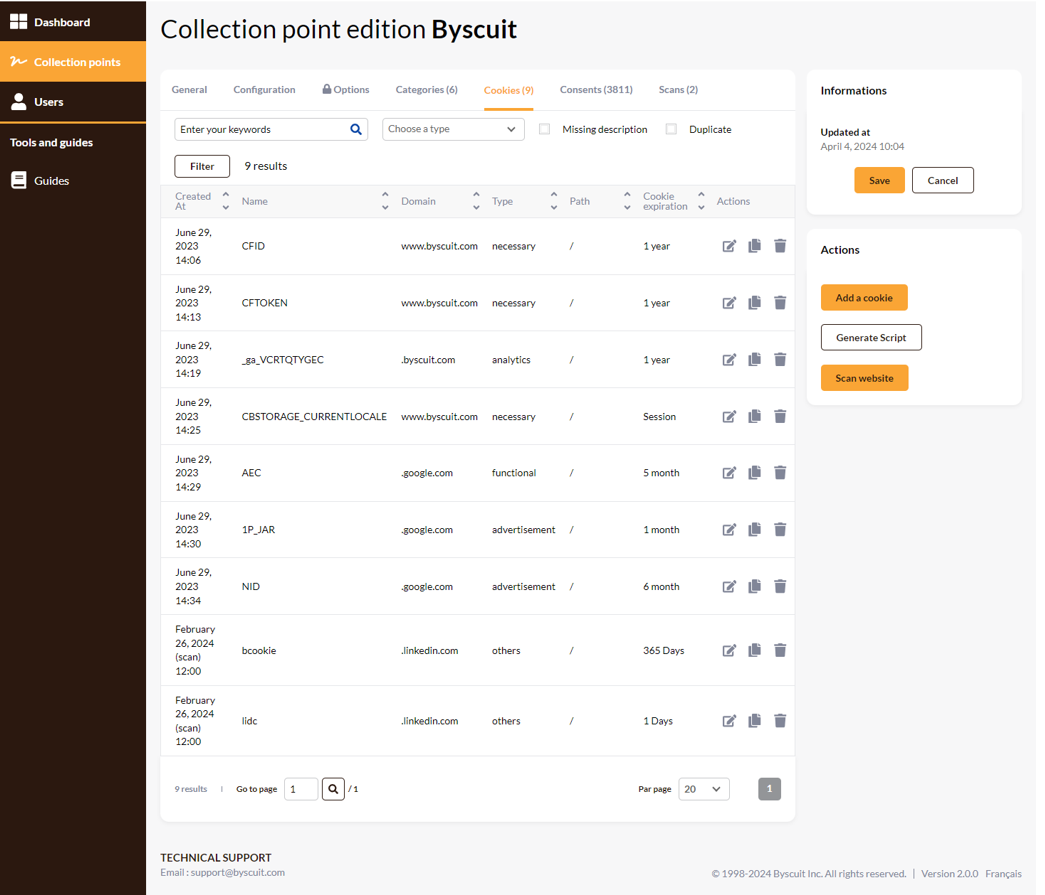
Task: Duplicate the CFTOKEN cookie
Action: click(754, 303)
